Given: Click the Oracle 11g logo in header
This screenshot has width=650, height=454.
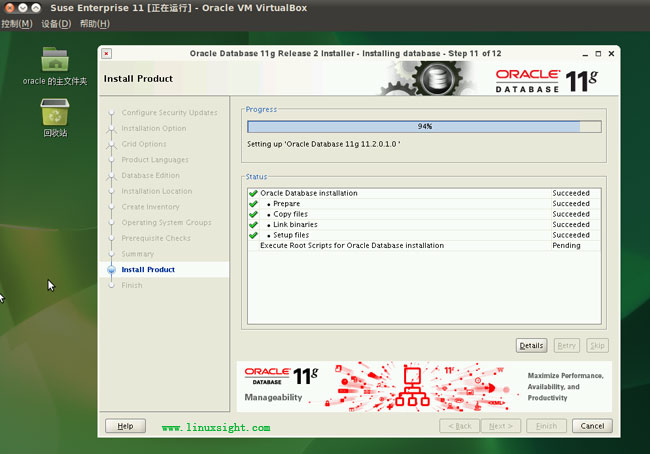Looking at the screenshot, I should 547,81.
